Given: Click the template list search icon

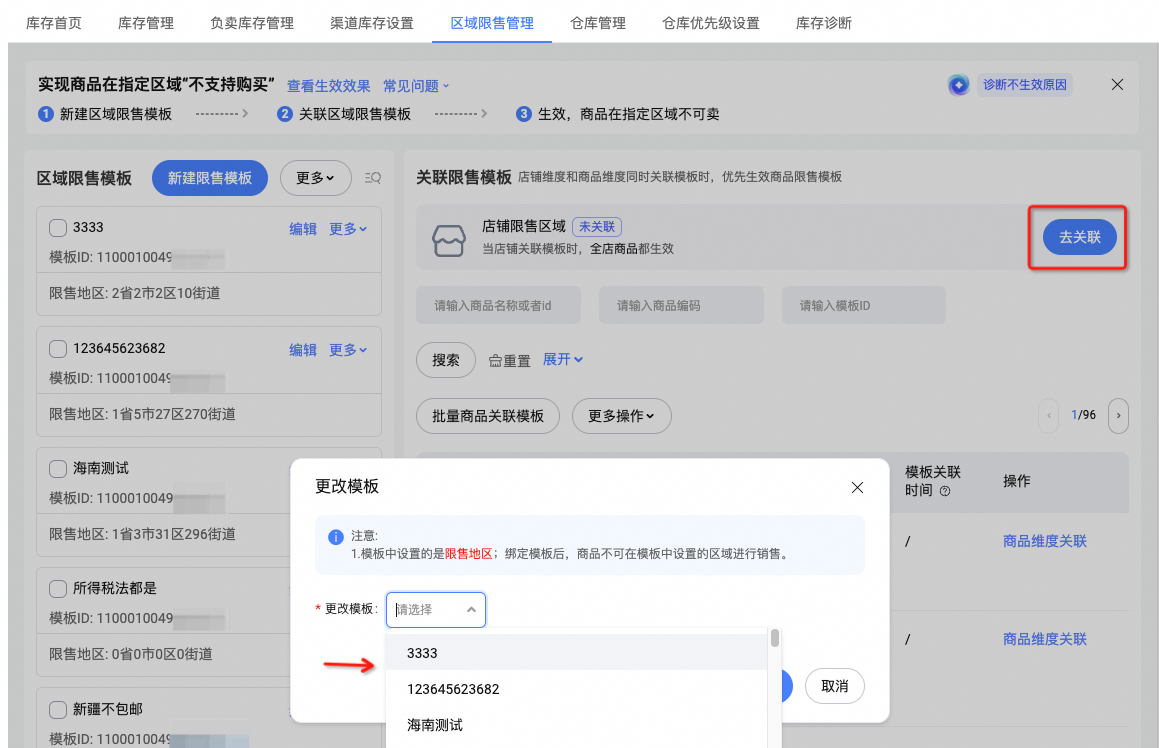Looking at the screenshot, I should click(x=373, y=178).
